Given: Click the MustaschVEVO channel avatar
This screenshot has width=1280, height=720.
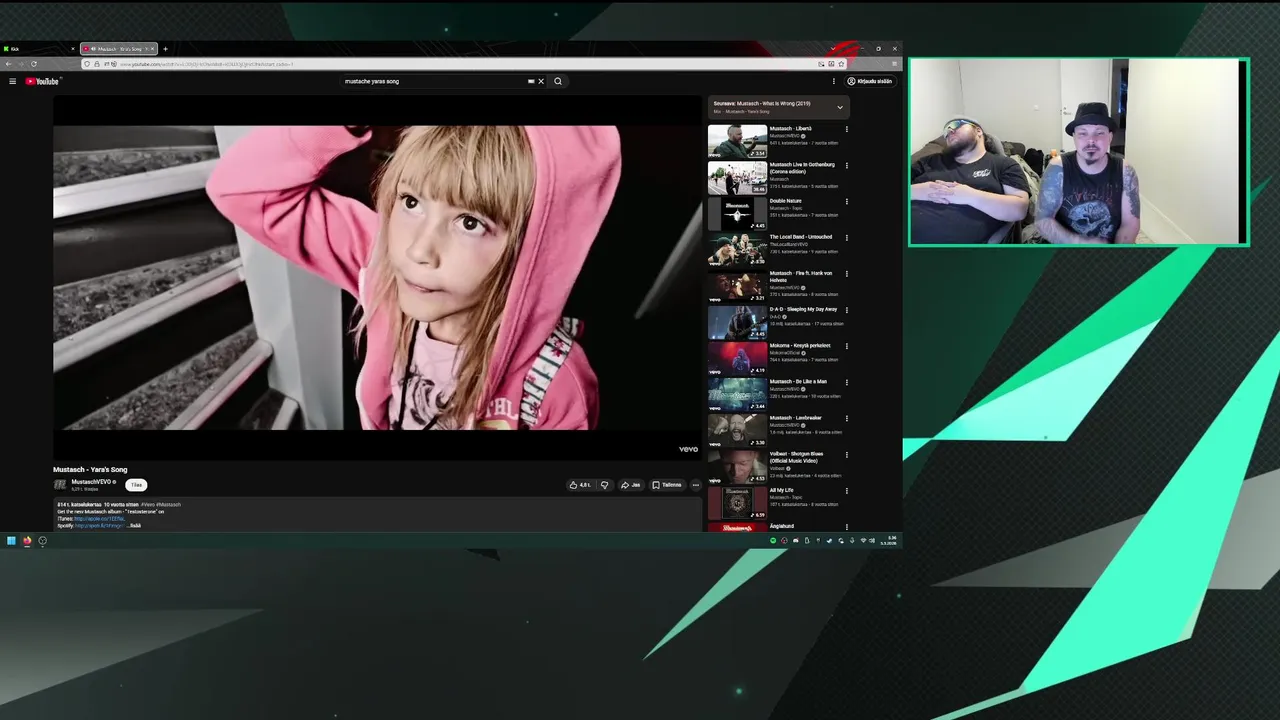Looking at the screenshot, I should click(60, 485).
